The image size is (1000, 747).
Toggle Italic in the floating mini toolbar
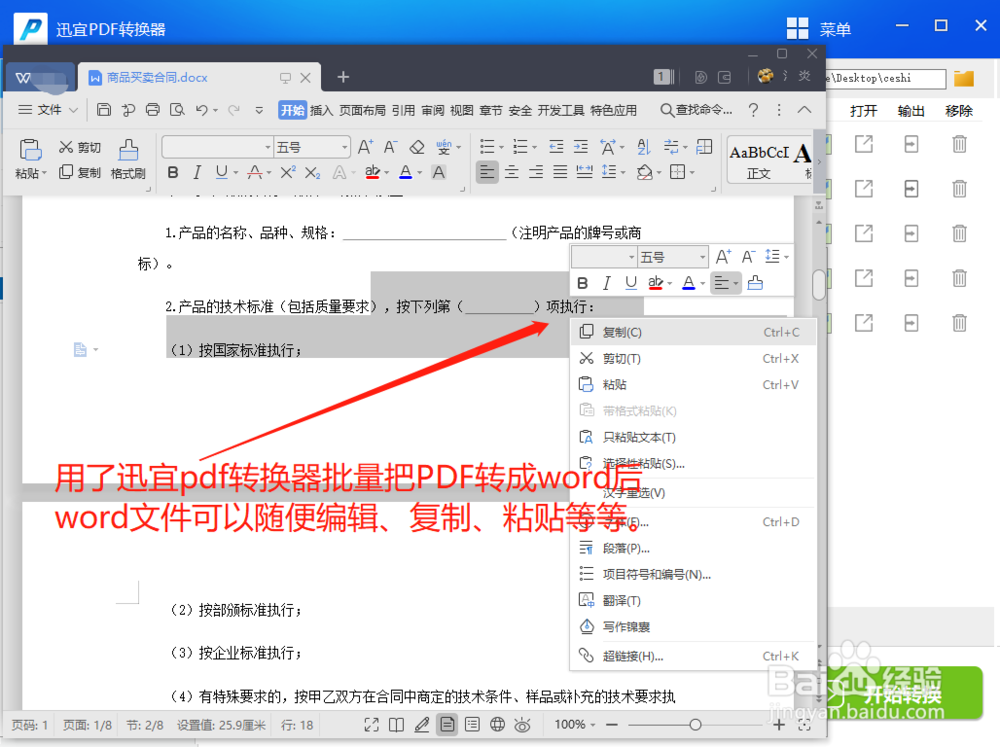(x=607, y=283)
